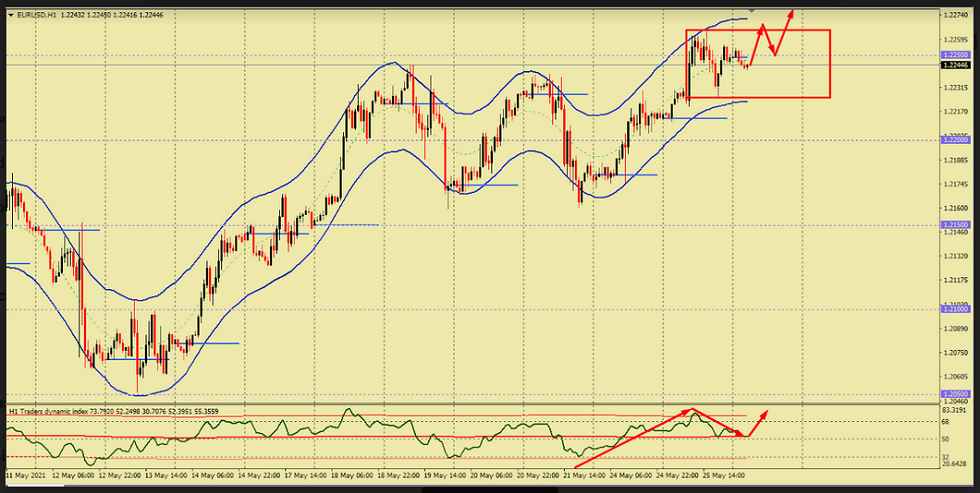Click the 1.22740 top price scale value
The width and height of the screenshot is (980, 493).
[x=956, y=15]
